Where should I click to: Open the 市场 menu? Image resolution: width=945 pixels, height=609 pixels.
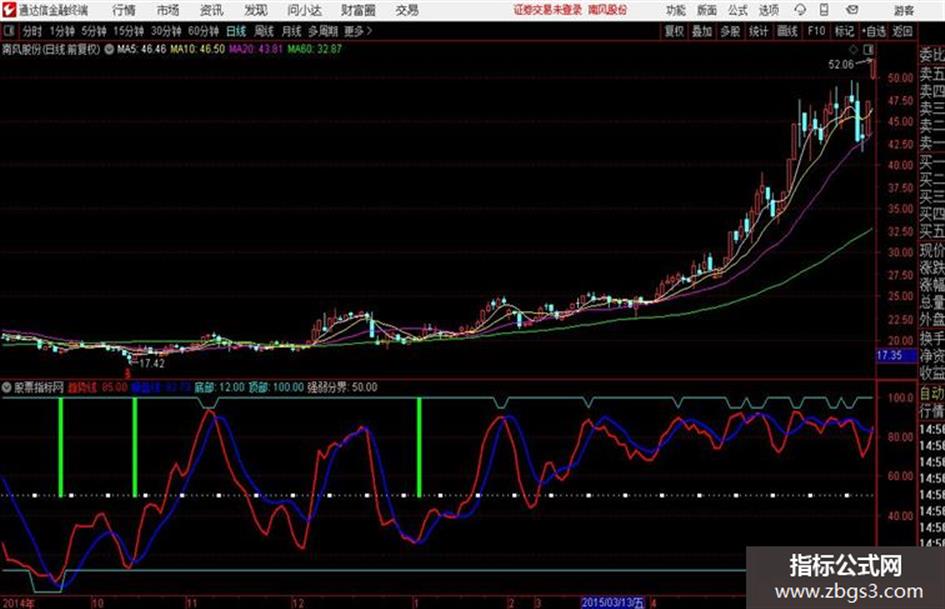pos(168,10)
